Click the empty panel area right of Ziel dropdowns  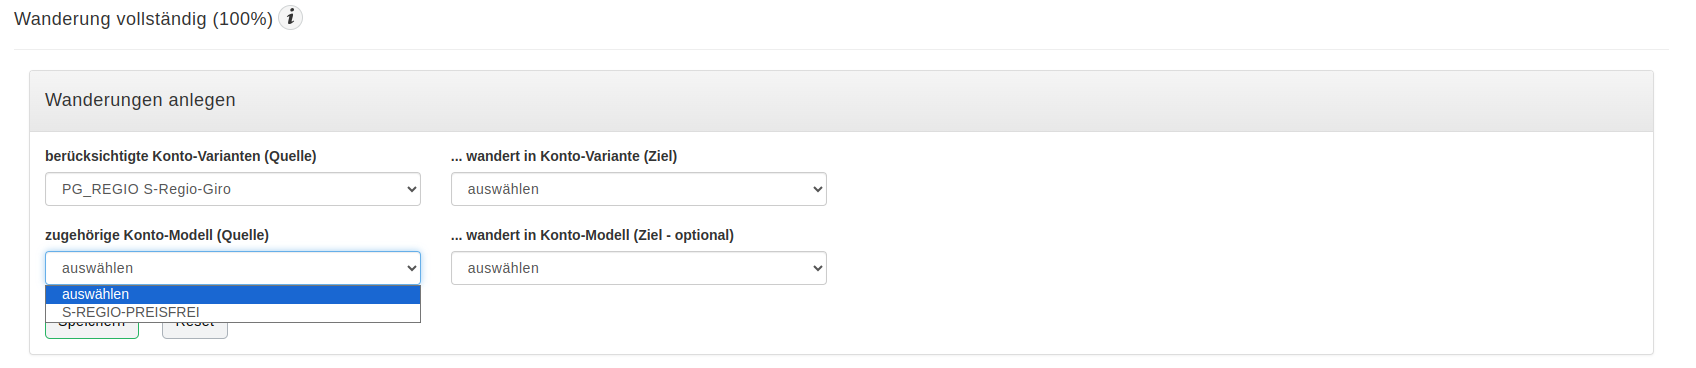point(1240,230)
